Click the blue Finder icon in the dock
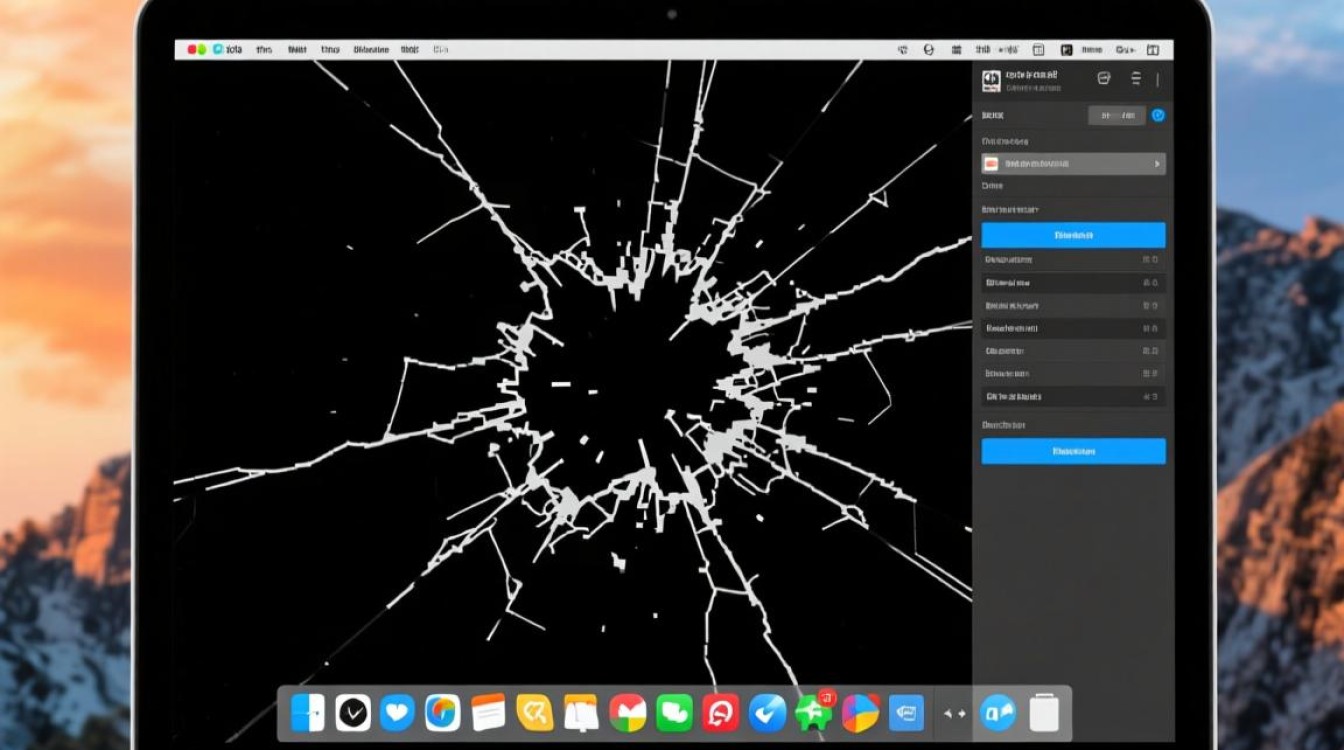 (307, 713)
